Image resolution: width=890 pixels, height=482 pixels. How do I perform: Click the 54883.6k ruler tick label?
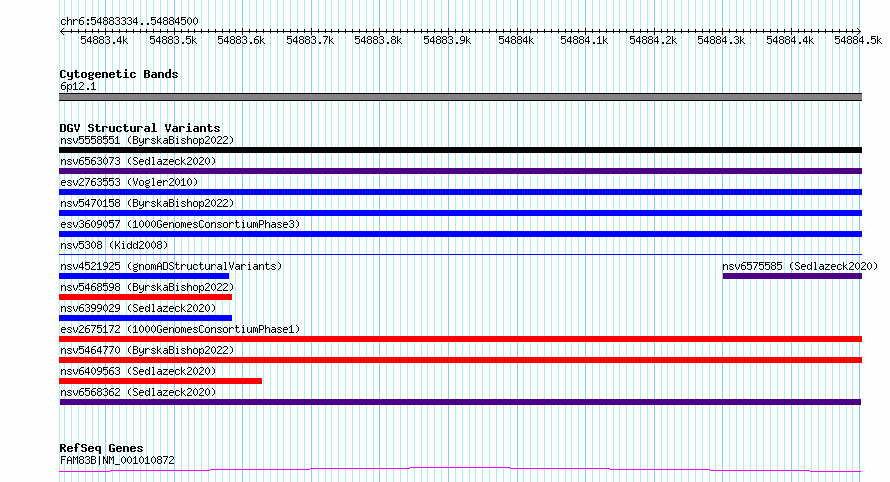tap(241, 41)
